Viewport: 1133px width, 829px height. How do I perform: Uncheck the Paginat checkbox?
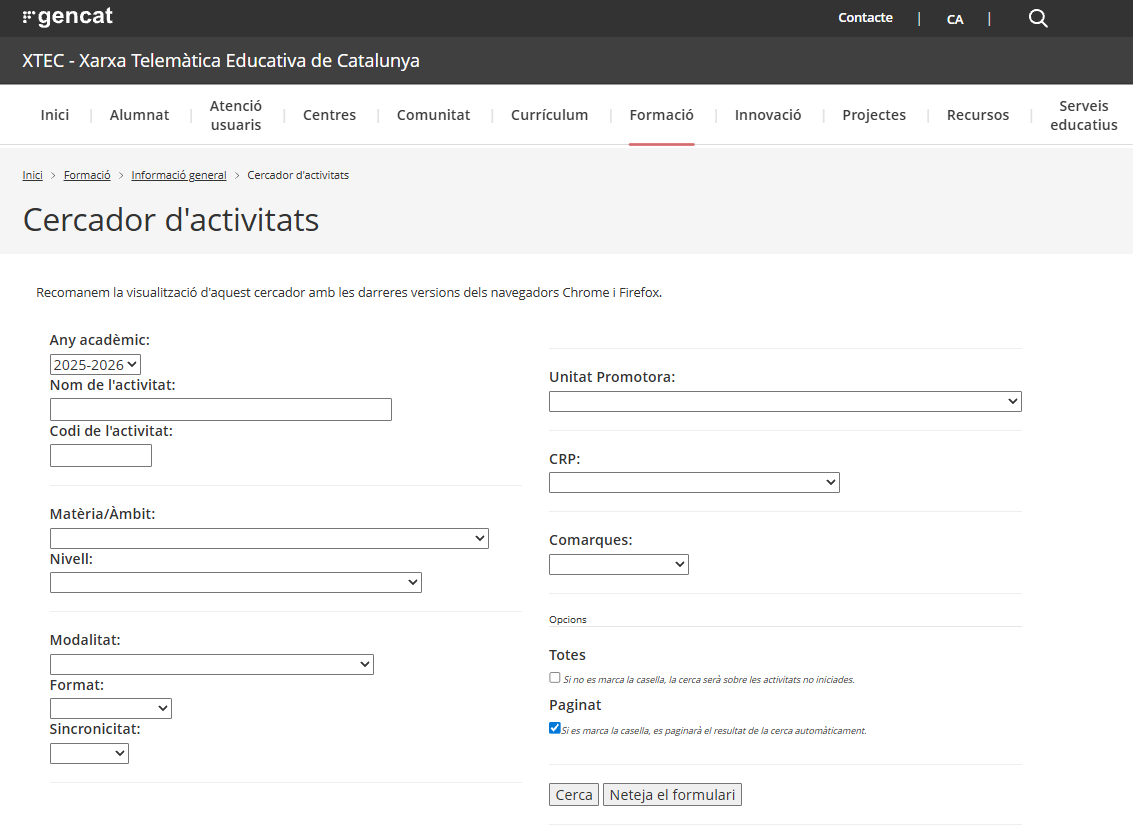click(x=555, y=728)
